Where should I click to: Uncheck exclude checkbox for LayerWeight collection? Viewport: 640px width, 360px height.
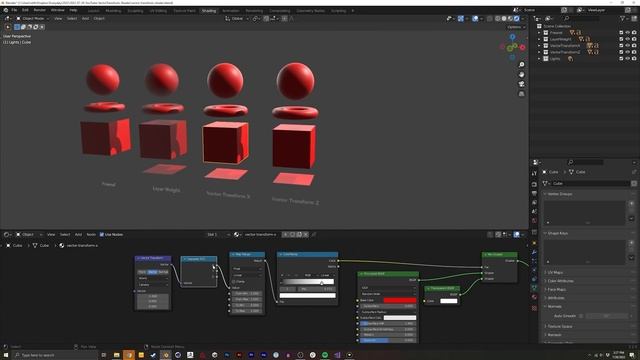(621, 39)
